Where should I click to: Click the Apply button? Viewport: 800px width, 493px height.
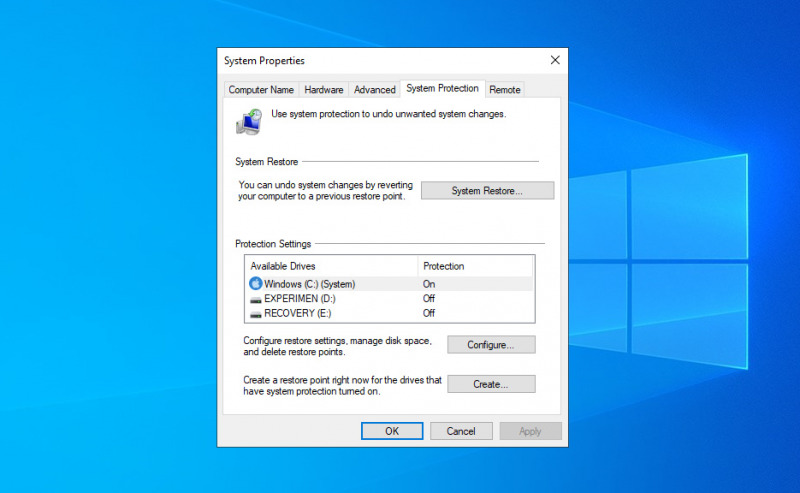[x=530, y=431]
